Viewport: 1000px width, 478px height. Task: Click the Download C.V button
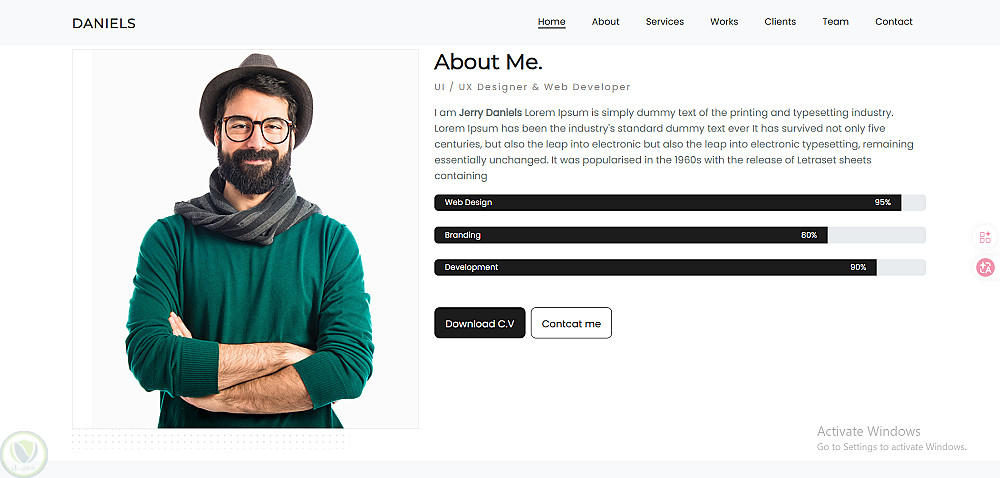(x=480, y=323)
